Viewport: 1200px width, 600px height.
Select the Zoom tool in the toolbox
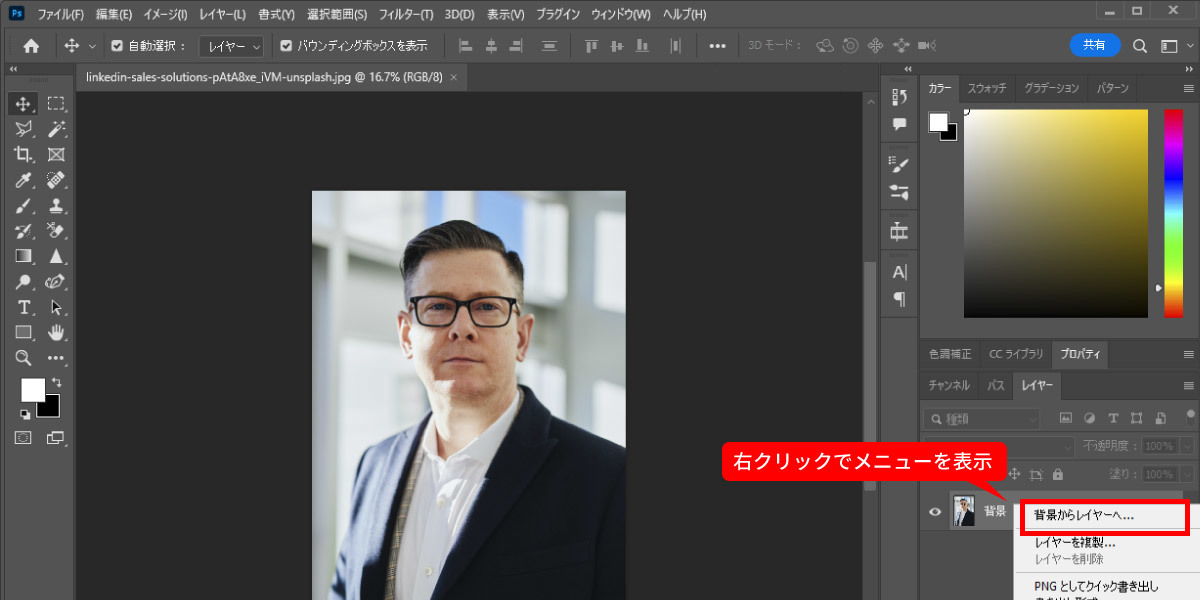pos(24,358)
